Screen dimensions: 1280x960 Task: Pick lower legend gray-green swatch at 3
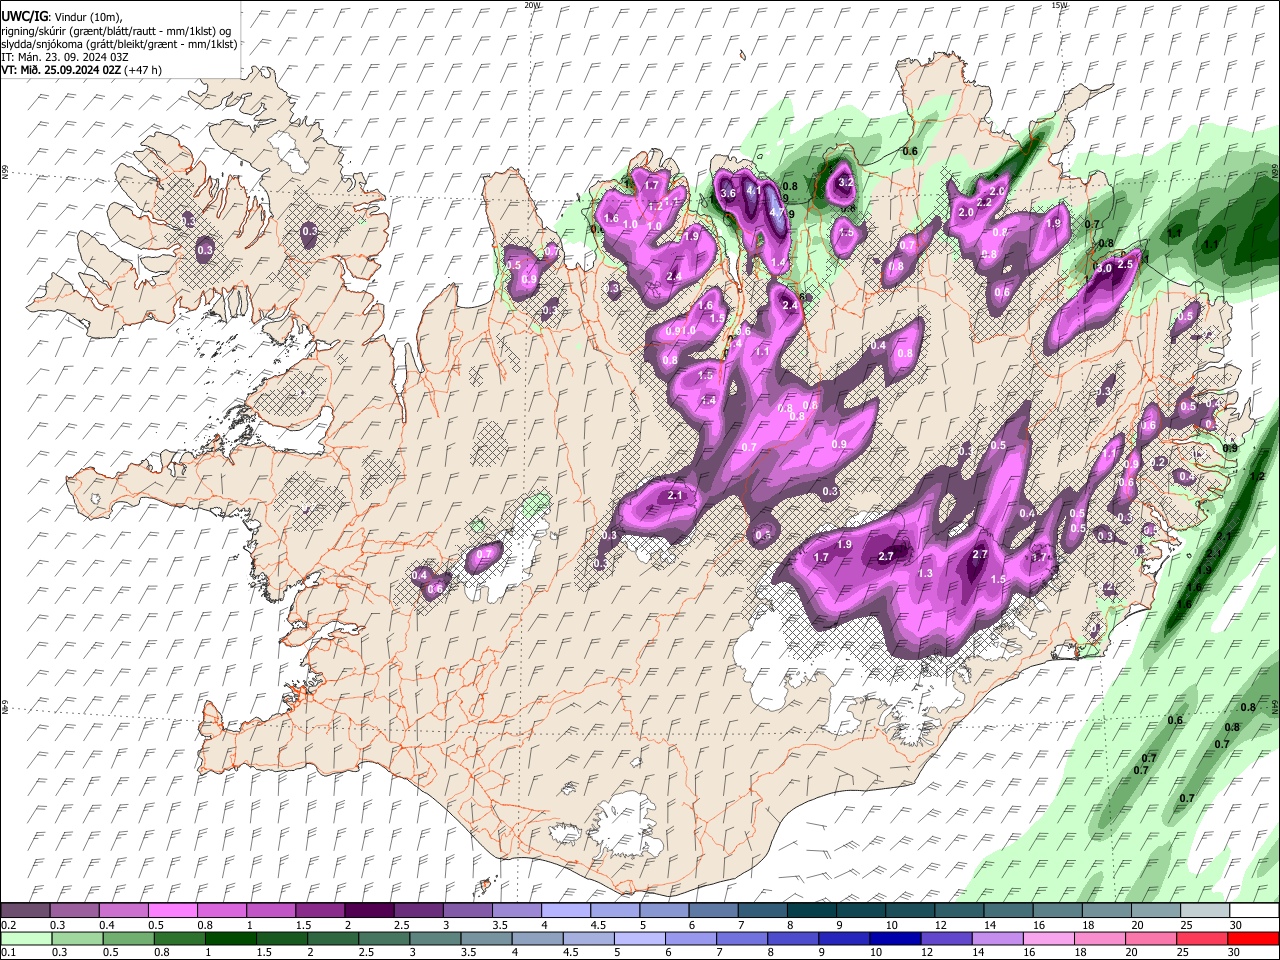coord(435,938)
